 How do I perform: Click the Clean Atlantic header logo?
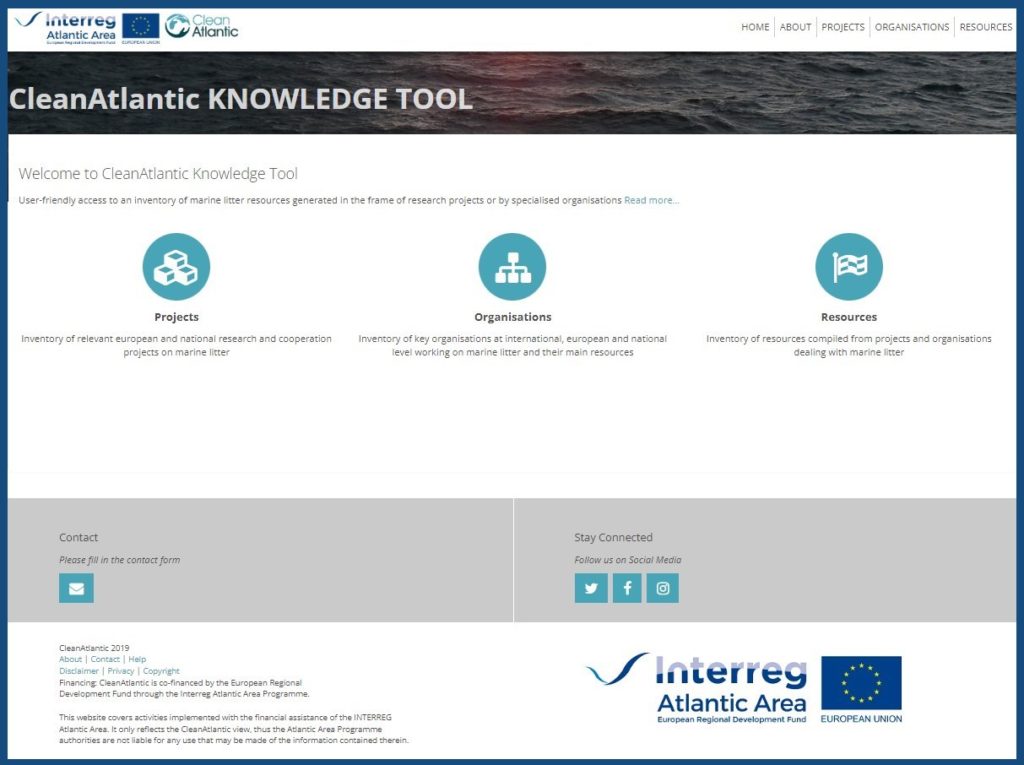(x=201, y=26)
